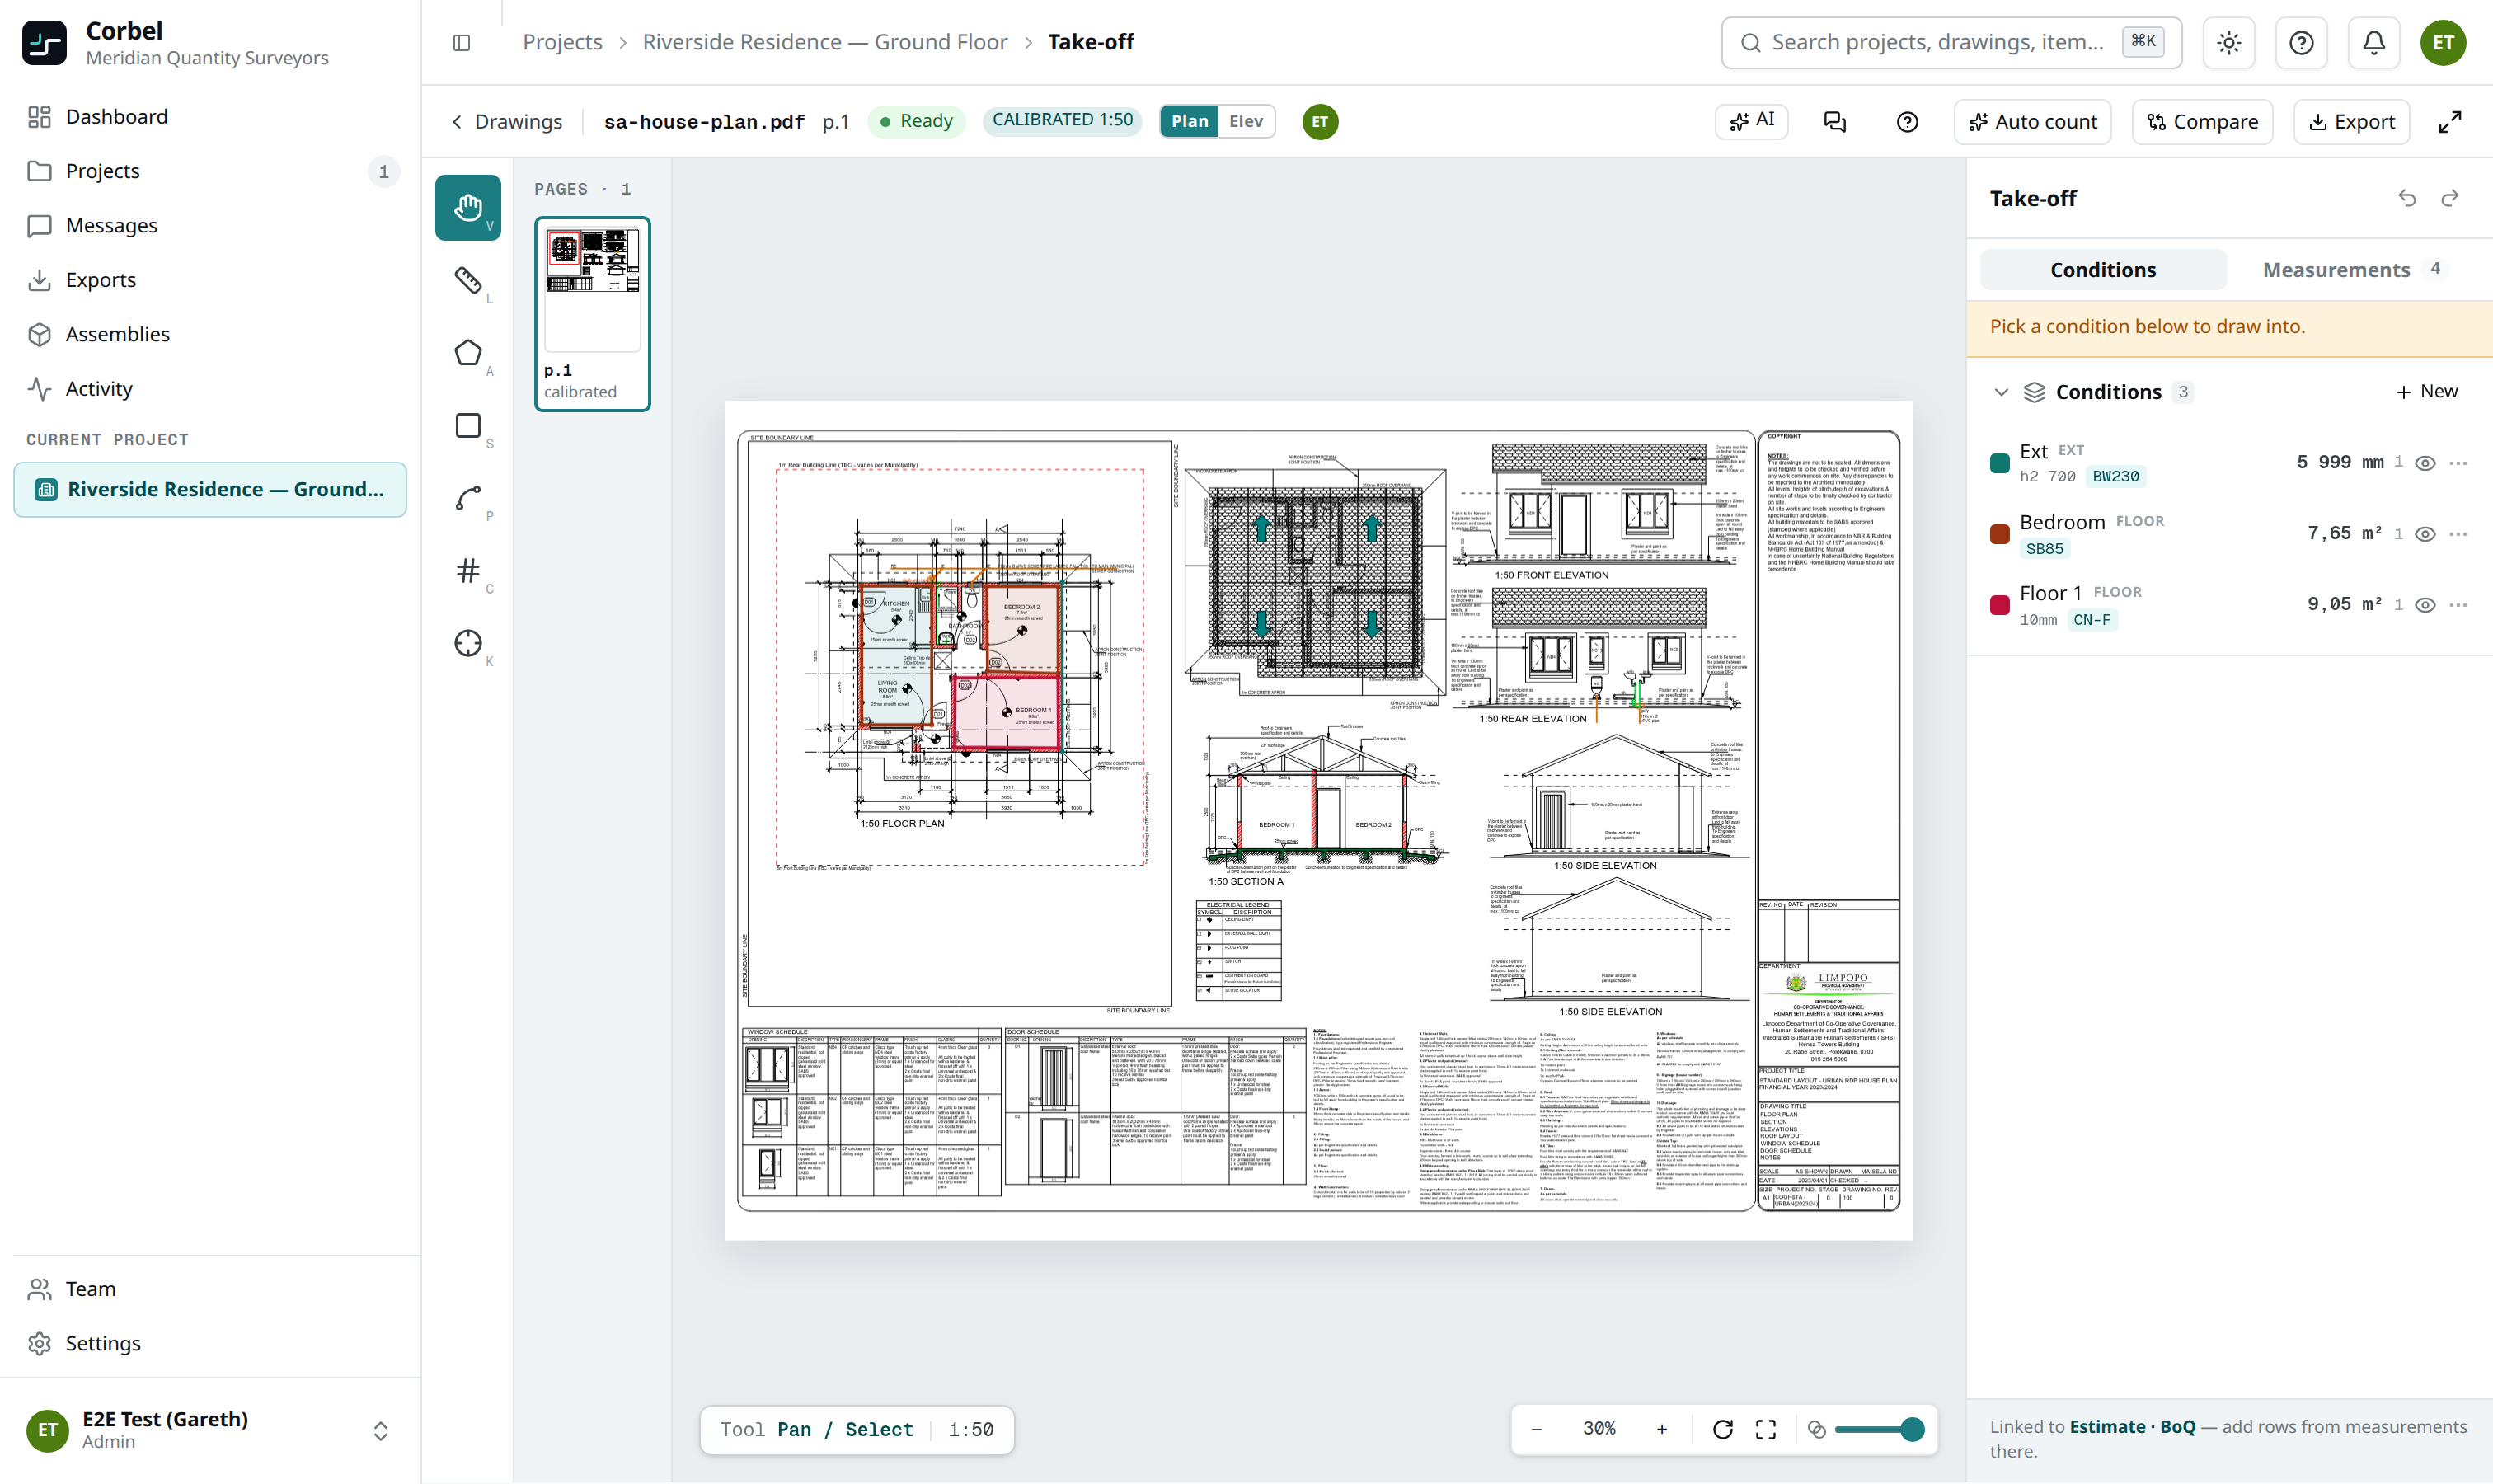
Task: Select Ext condition teal swatch
Action: (2000, 463)
